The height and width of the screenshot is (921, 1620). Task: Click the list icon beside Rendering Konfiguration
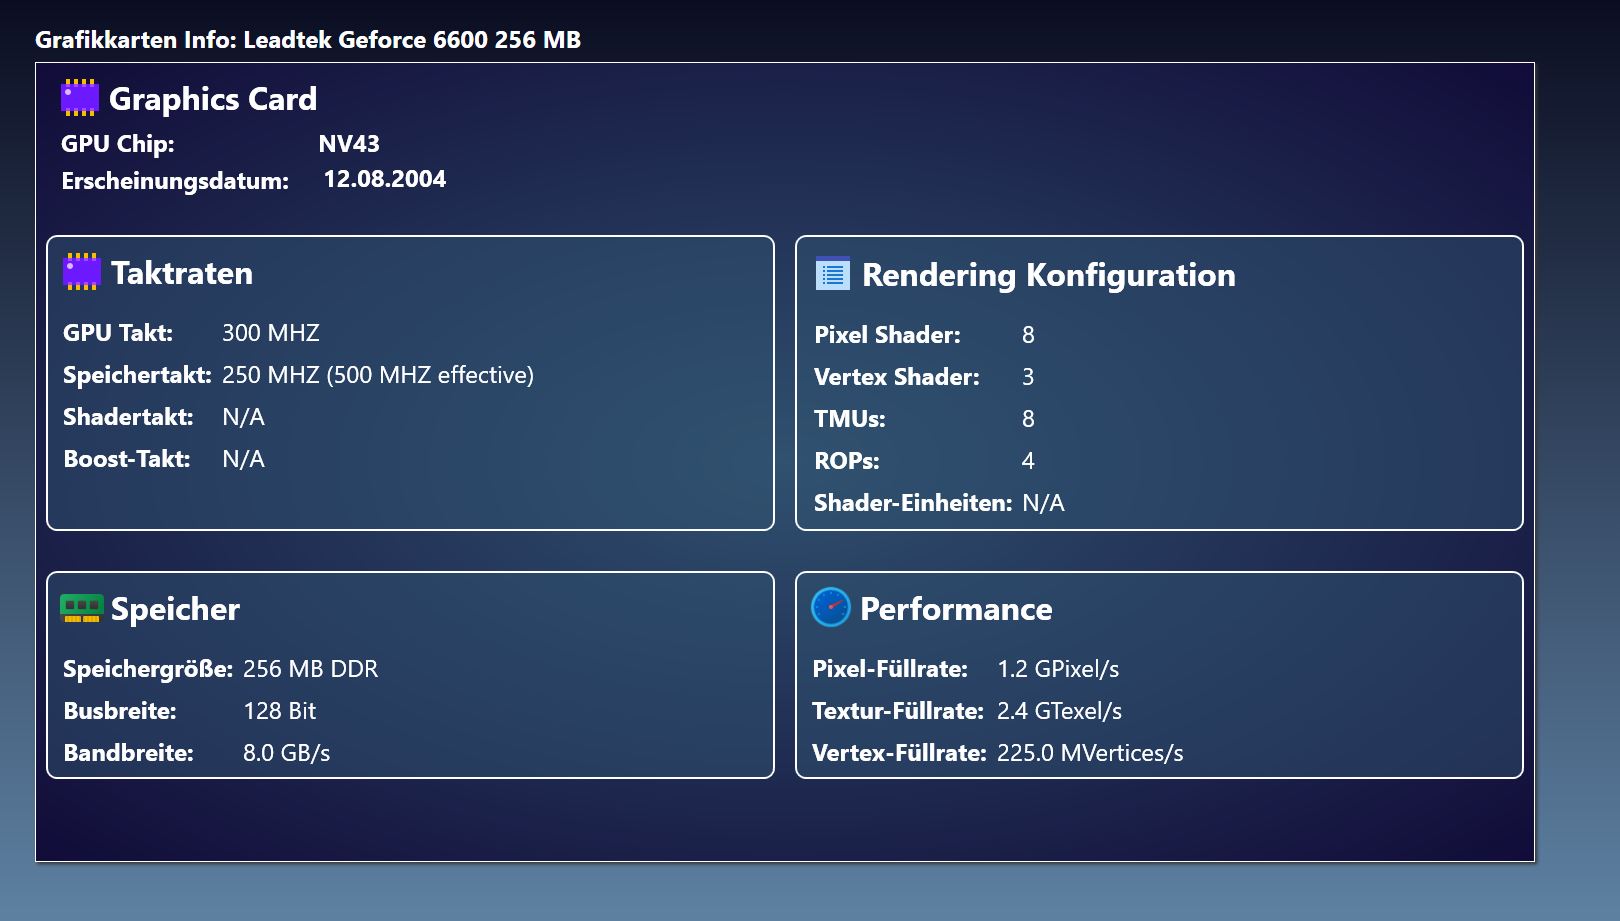833,273
